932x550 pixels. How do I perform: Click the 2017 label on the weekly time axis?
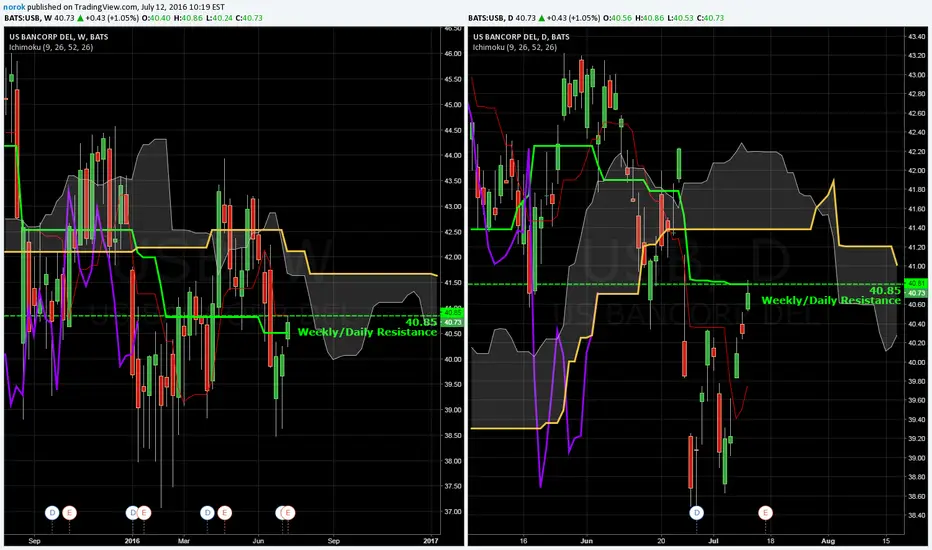pos(430,540)
